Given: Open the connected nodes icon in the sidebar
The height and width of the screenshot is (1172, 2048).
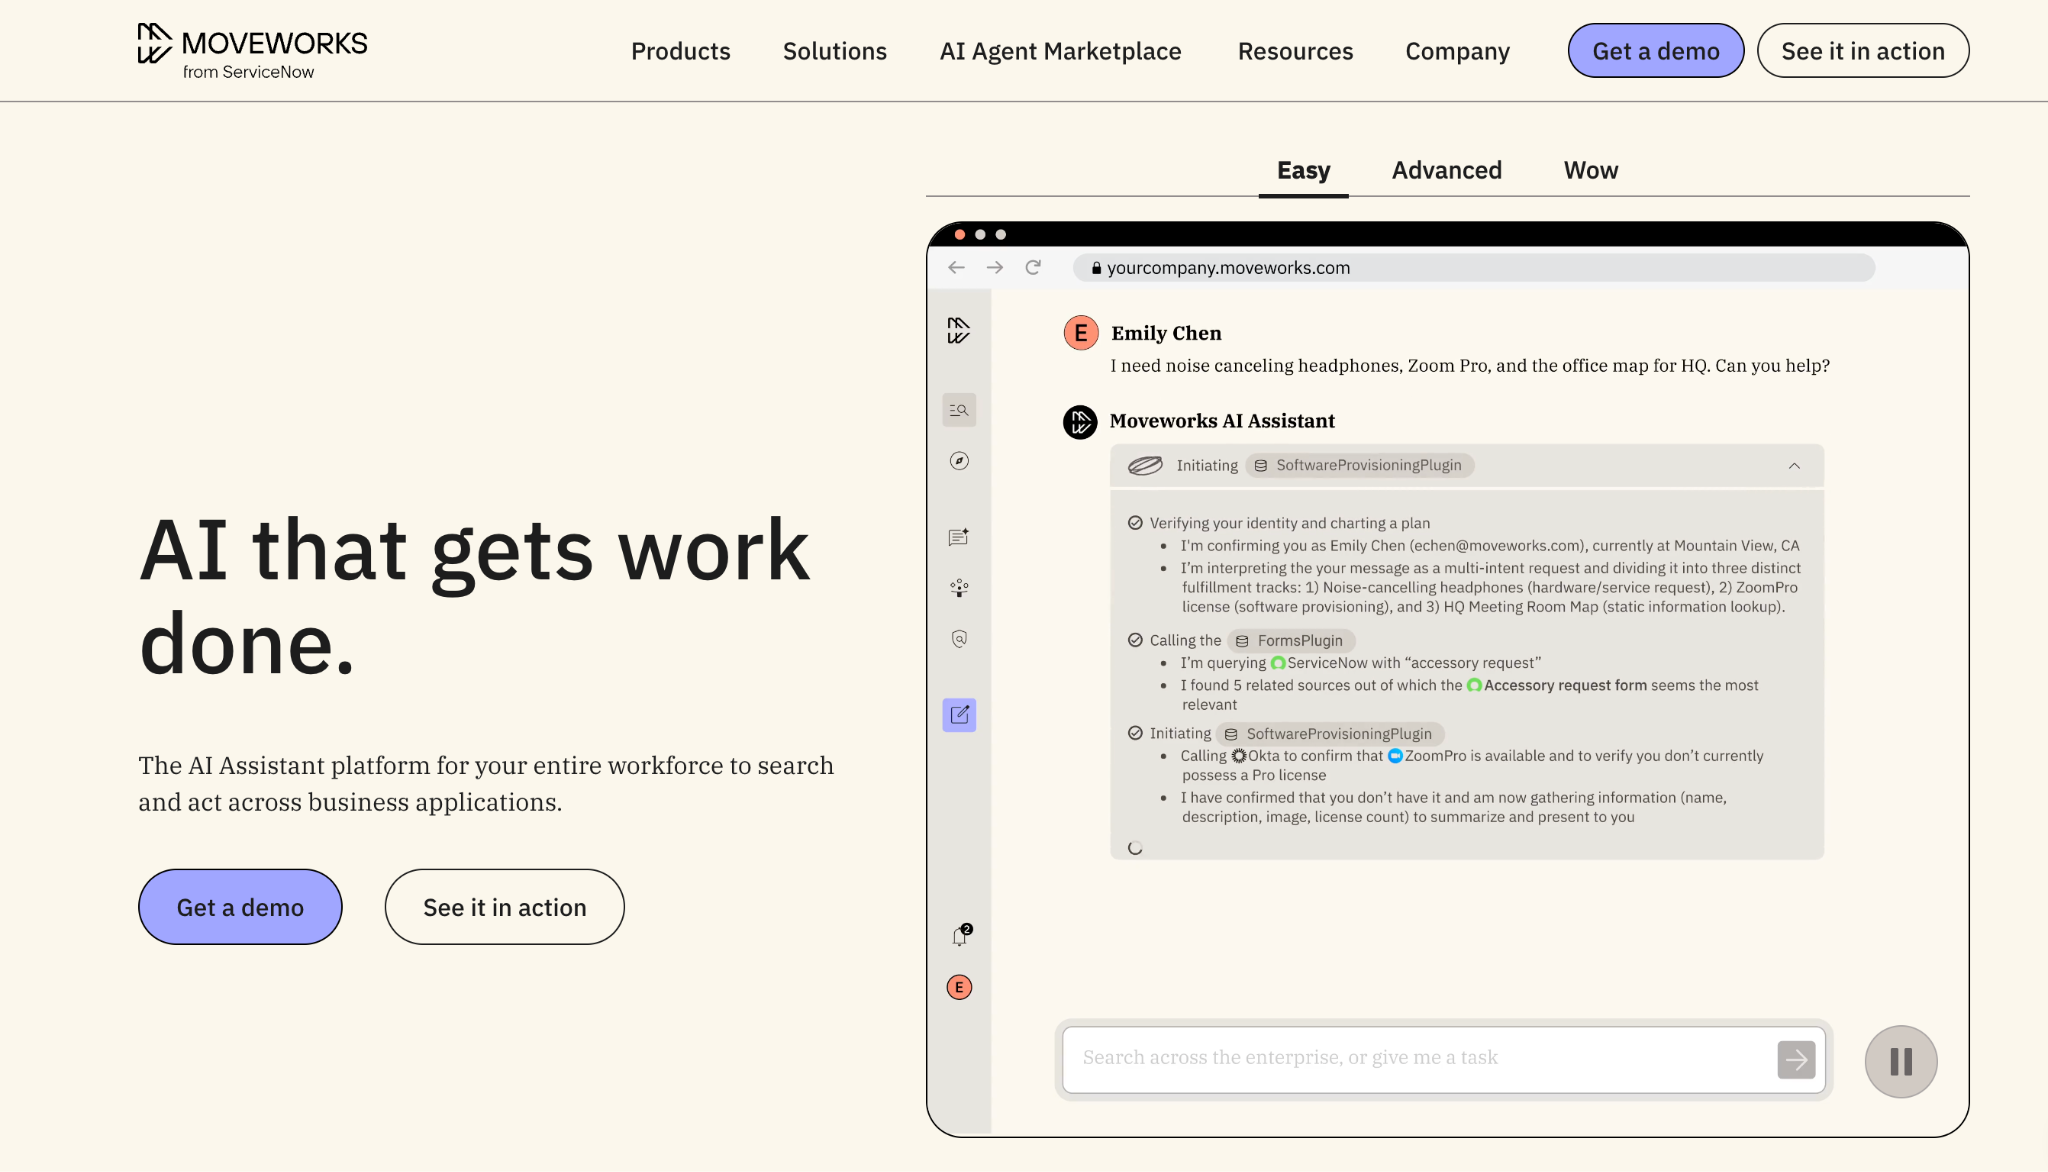Looking at the screenshot, I should [x=959, y=588].
